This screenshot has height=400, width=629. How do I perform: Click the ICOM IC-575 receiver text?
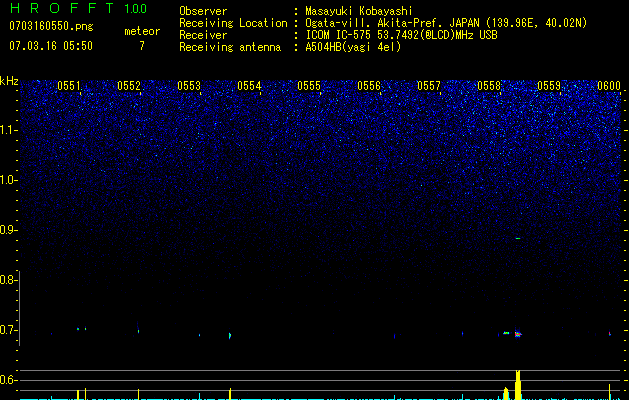tap(401, 35)
